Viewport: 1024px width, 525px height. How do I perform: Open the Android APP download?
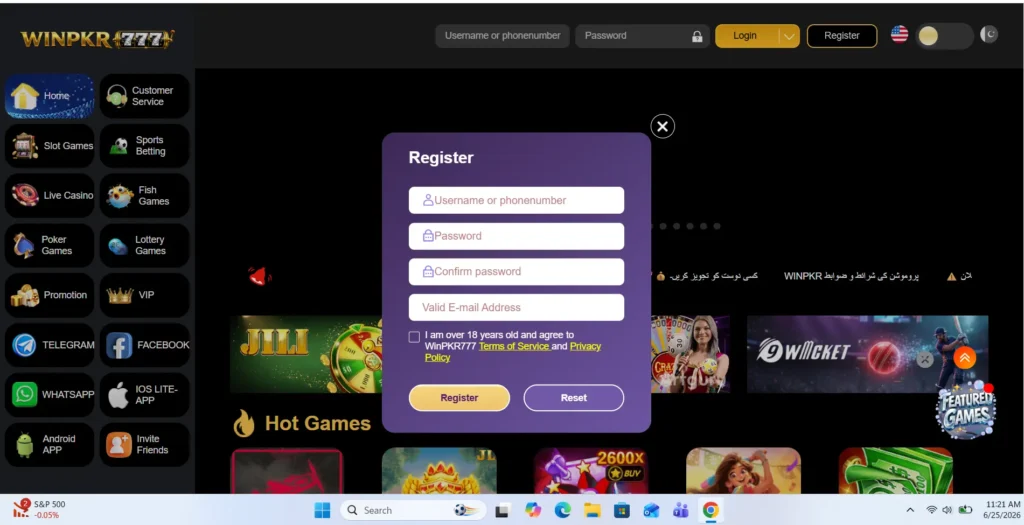point(50,444)
